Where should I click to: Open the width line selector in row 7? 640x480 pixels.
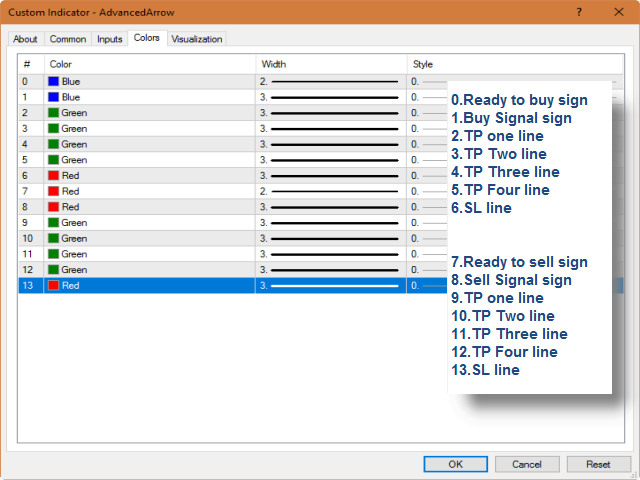pos(330,191)
